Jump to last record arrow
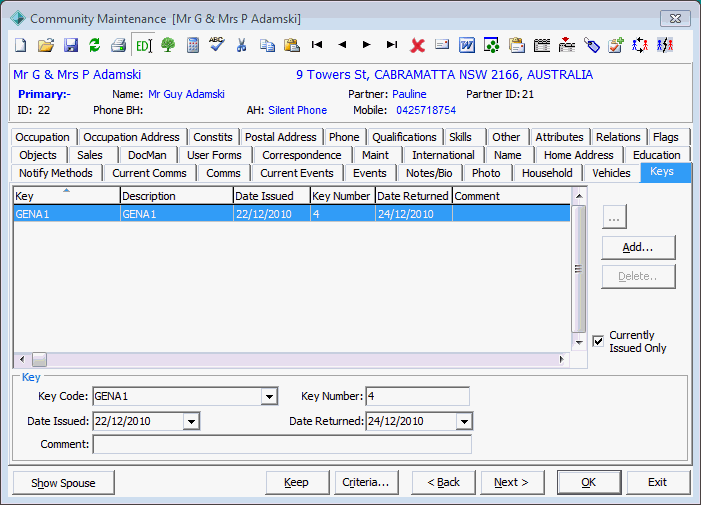 [392, 44]
